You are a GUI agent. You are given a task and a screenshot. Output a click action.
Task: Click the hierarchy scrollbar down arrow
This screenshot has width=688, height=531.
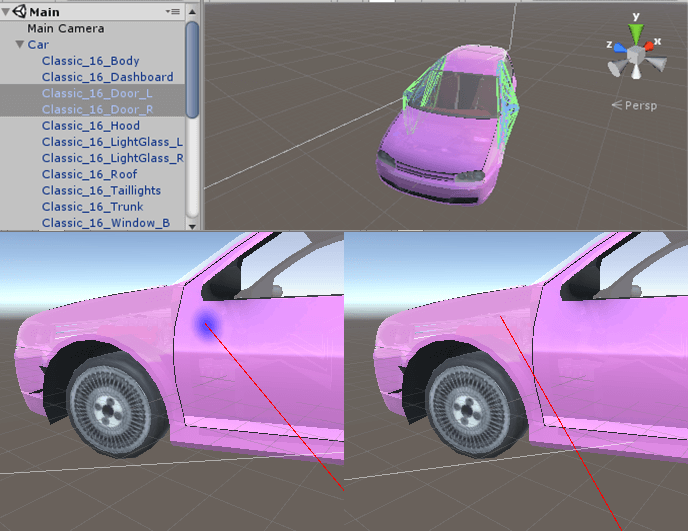click(192, 226)
